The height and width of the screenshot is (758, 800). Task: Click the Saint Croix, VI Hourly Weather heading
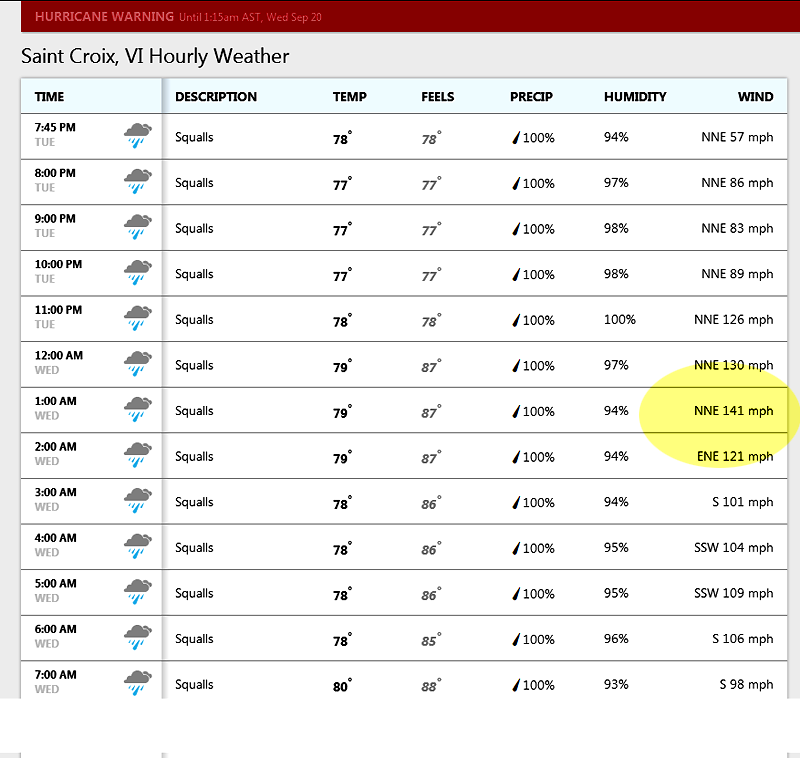[155, 56]
